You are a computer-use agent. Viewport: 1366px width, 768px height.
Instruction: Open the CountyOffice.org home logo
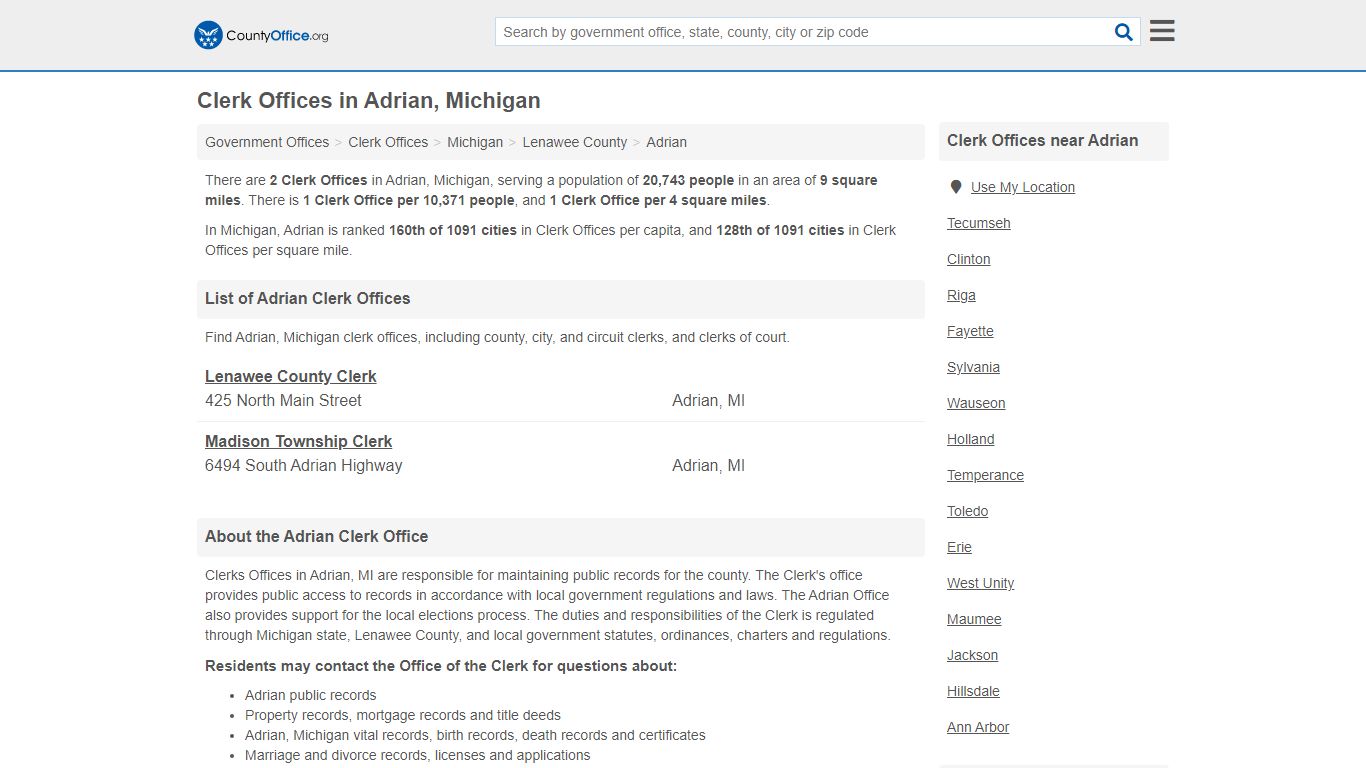click(x=261, y=35)
